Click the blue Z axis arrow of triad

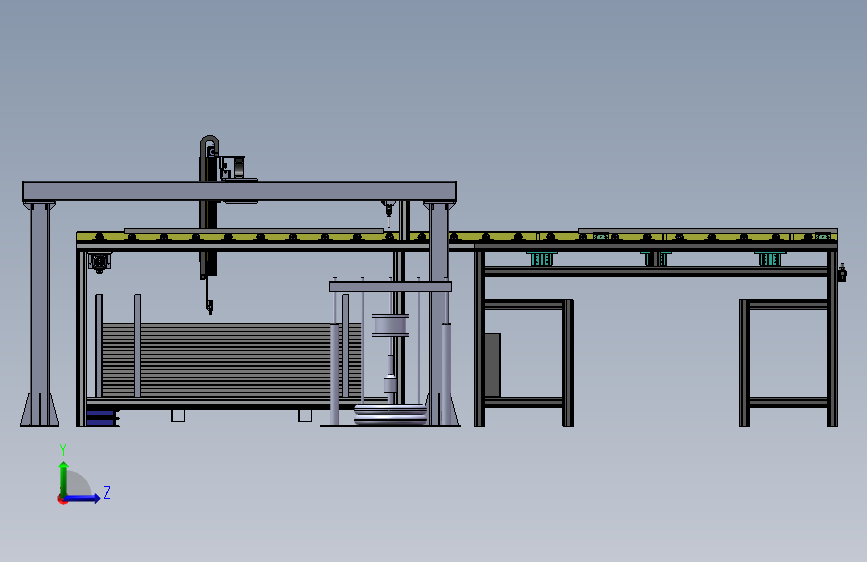pos(82,498)
